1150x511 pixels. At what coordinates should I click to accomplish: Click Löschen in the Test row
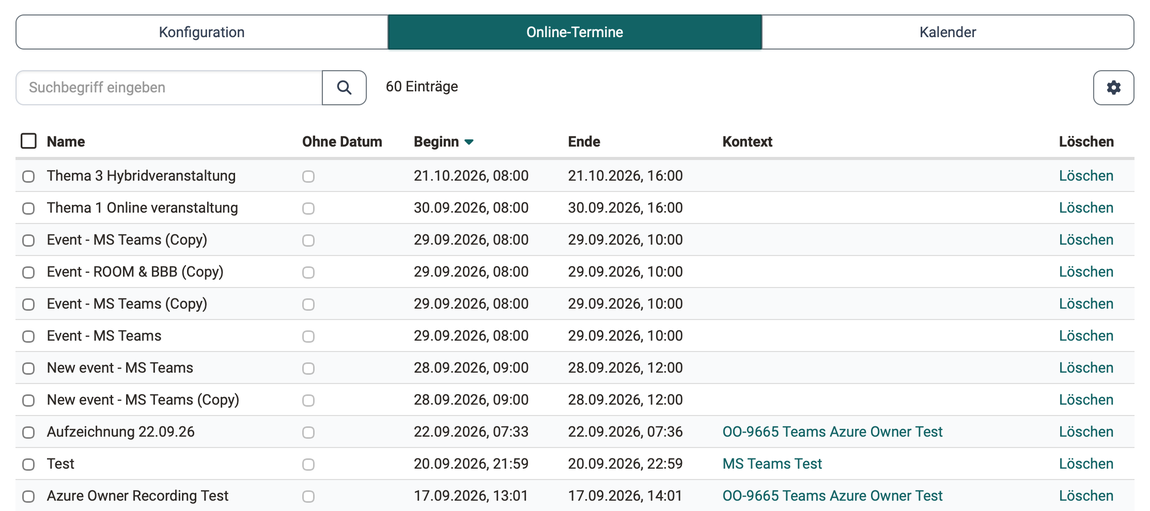[x=1085, y=463]
